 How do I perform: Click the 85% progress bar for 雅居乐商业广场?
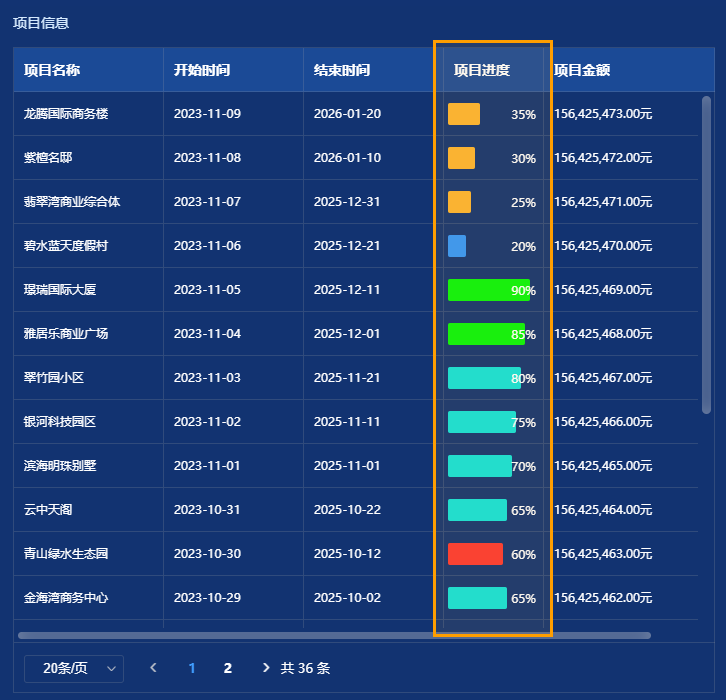[486, 334]
